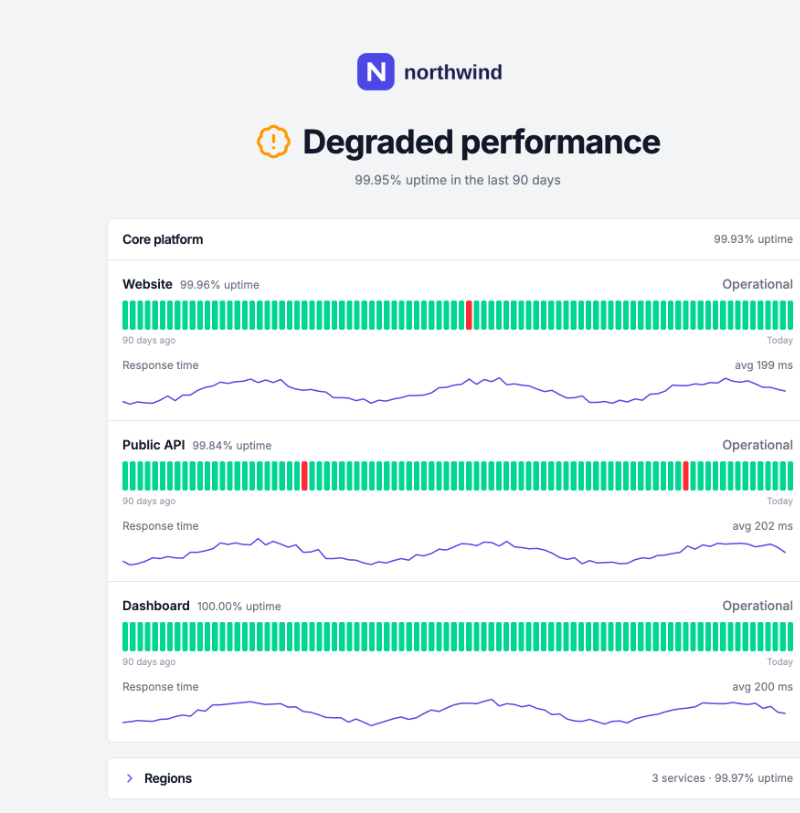Click the Website 90 days ago label
This screenshot has width=800, height=813.
point(149,340)
